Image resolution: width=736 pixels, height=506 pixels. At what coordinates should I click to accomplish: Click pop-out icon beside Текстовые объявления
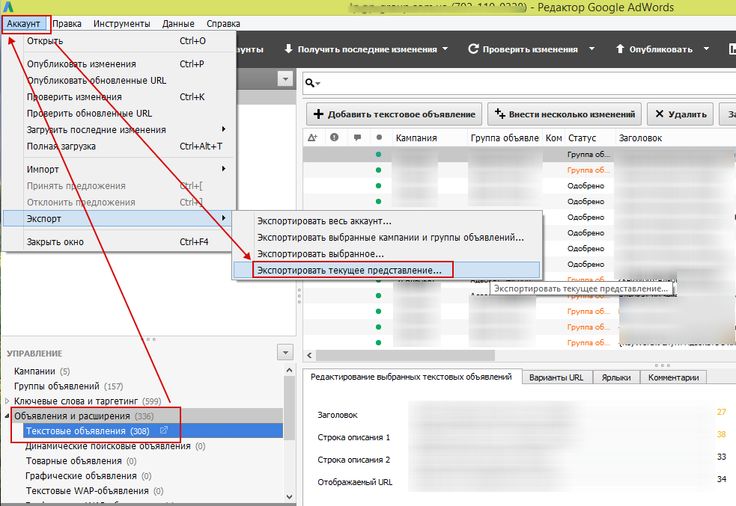164,430
